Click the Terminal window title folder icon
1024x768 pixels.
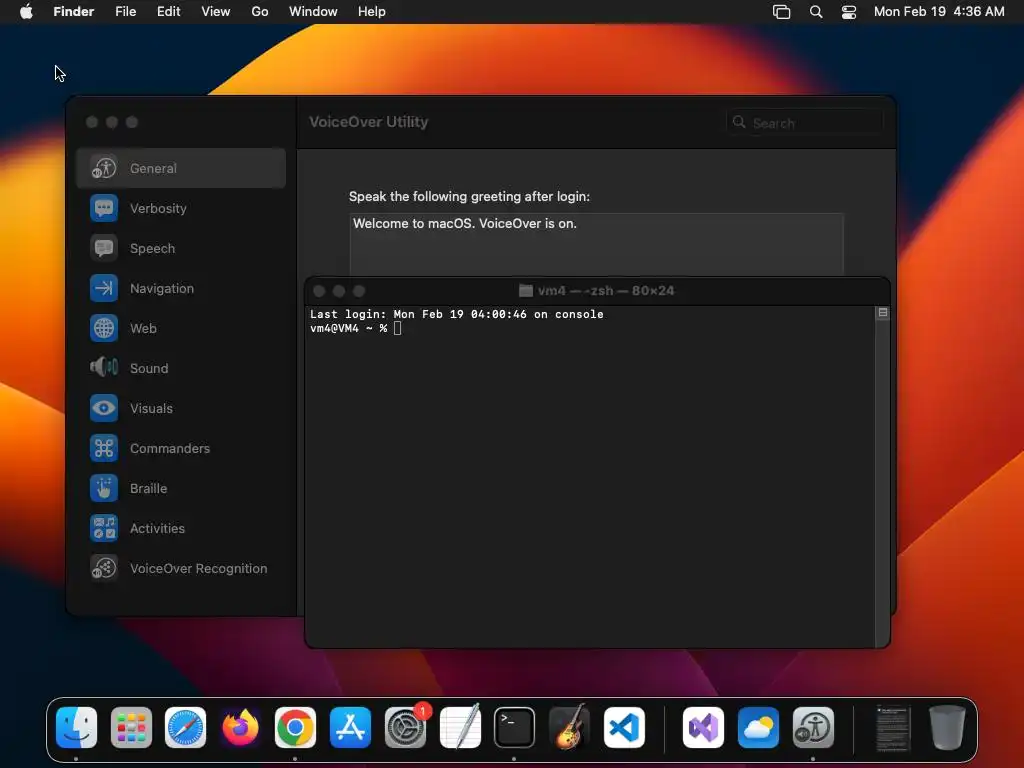point(526,291)
